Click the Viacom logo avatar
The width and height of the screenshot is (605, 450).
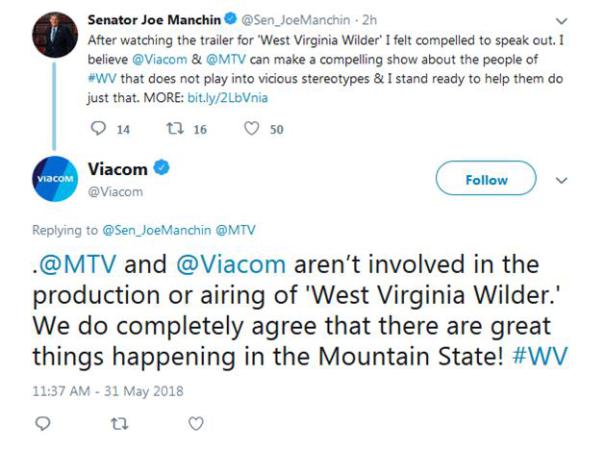(x=58, y=180)
